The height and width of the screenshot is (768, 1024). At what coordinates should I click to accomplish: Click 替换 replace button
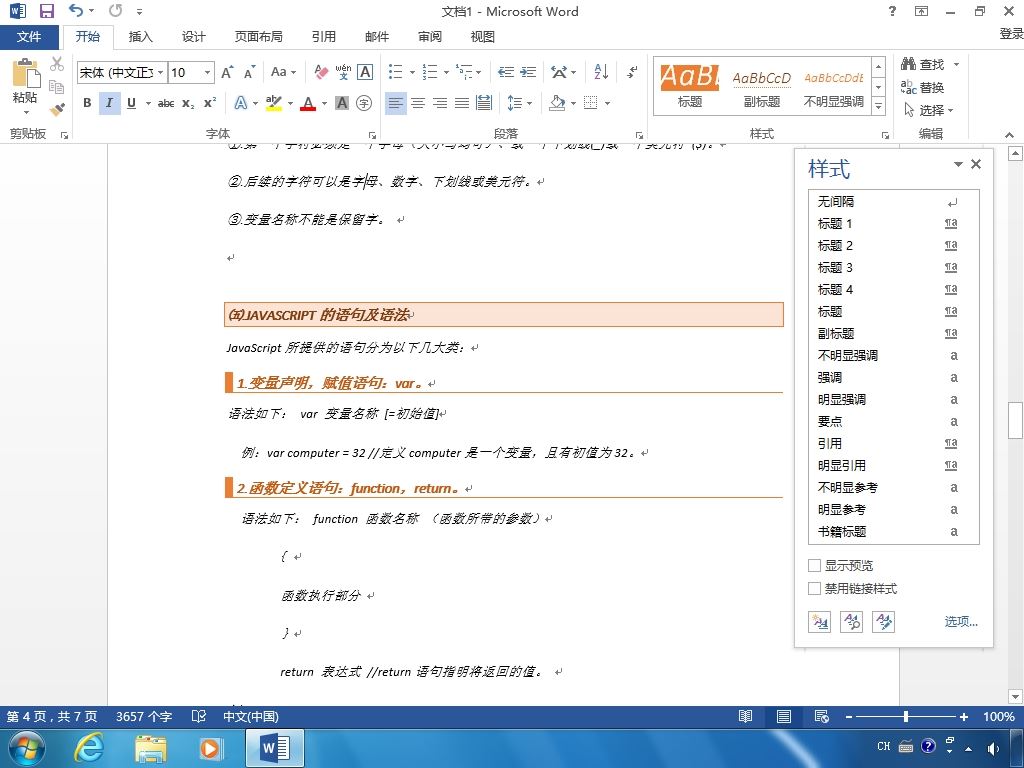pos(922,87)
